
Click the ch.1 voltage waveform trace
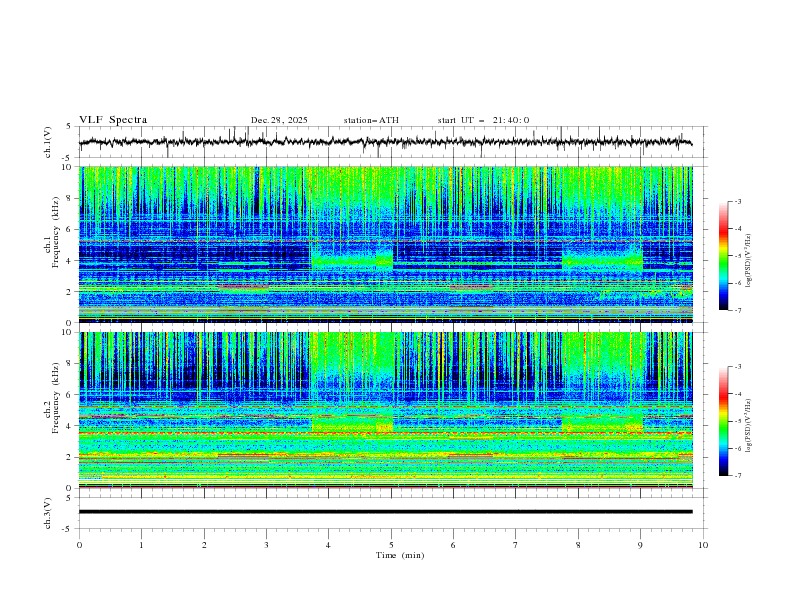tap(385, 142)
